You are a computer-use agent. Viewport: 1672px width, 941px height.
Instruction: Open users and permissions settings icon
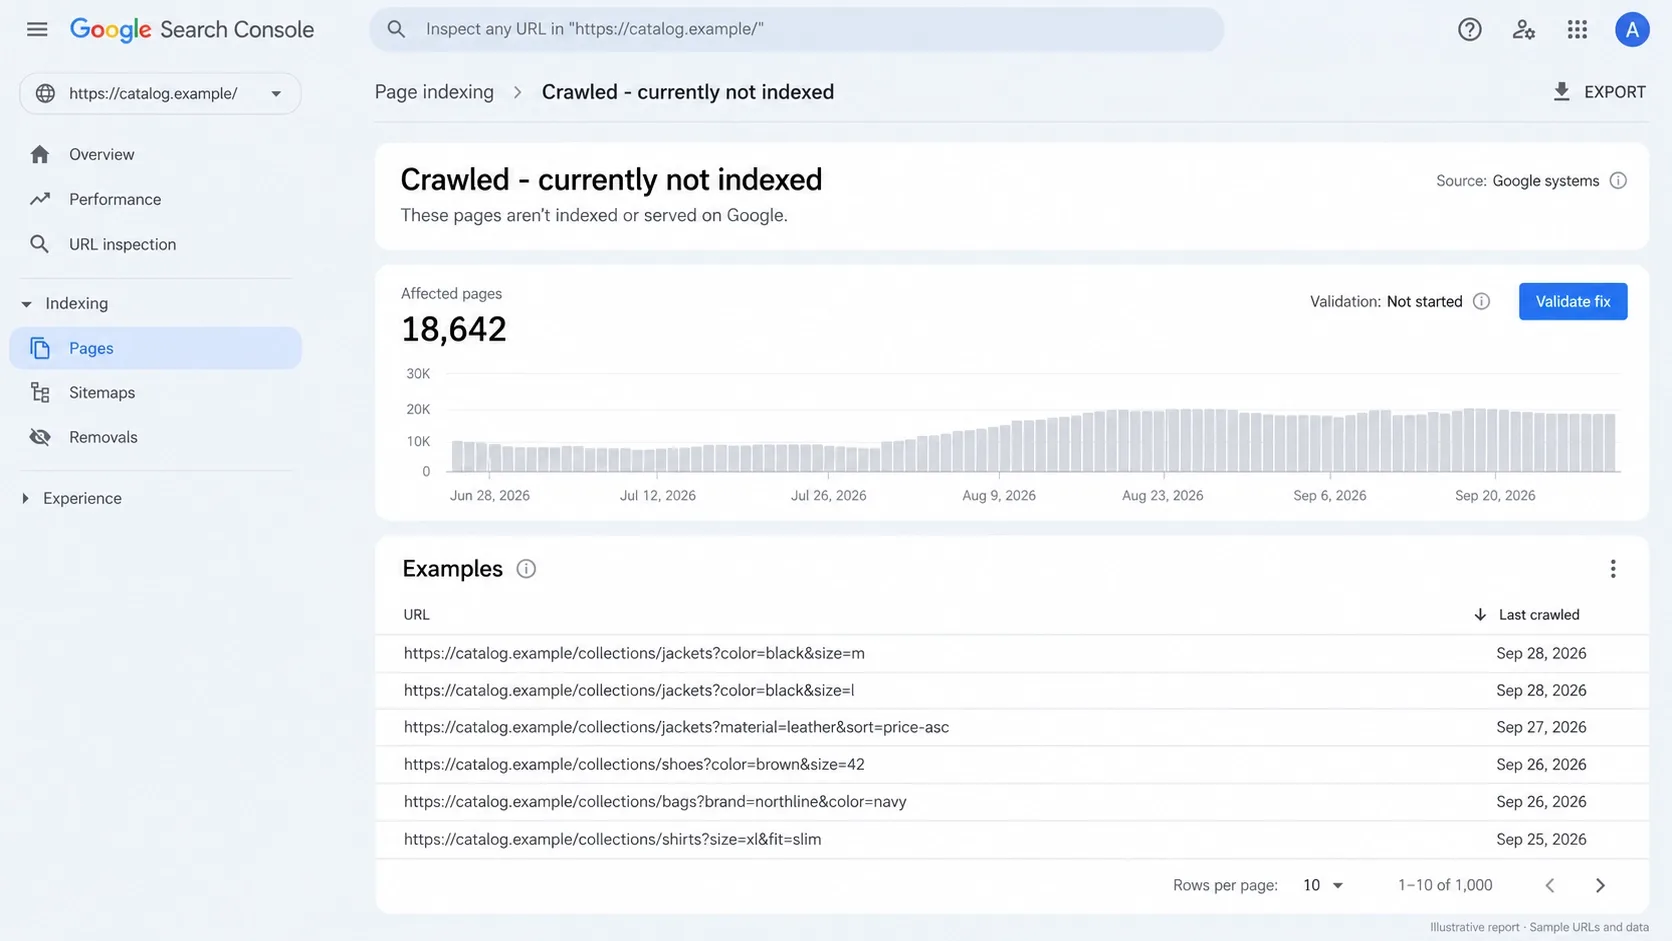coord(1523,30)
